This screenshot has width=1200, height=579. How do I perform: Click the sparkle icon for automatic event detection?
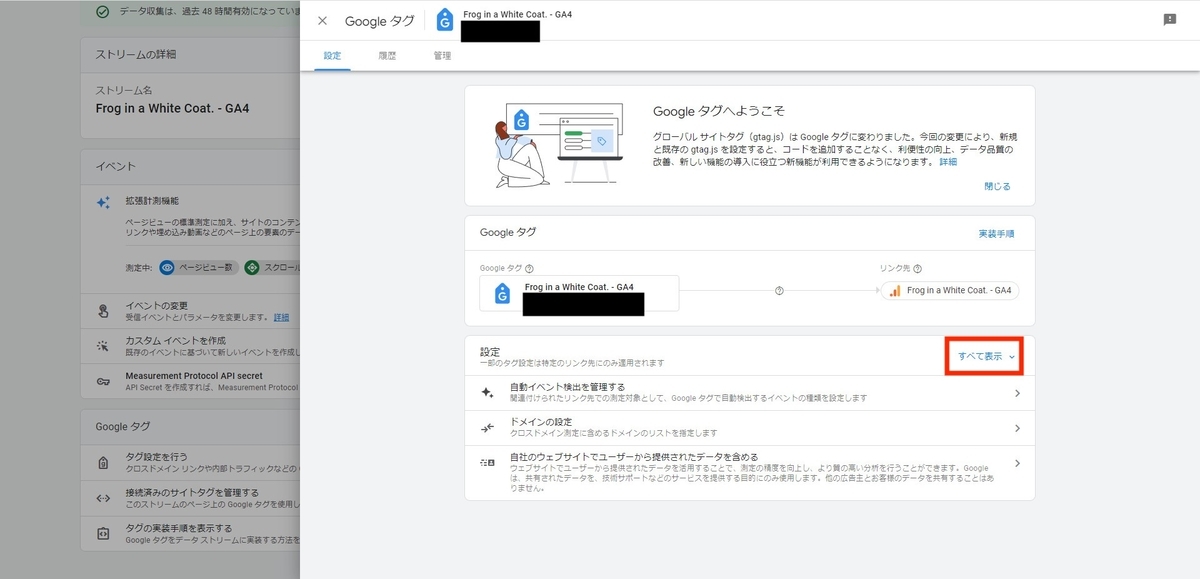(x=487, y=393)
